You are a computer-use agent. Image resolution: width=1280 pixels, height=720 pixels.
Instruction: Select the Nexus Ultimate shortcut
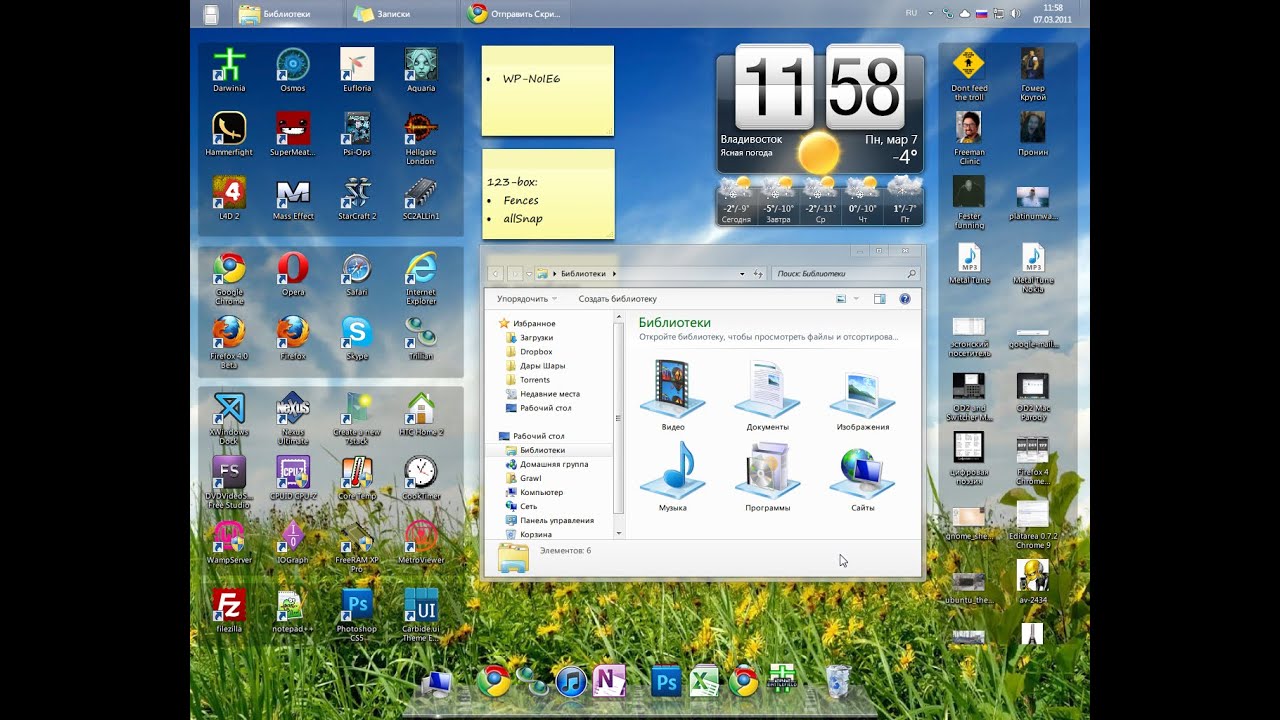coord(293,419)
